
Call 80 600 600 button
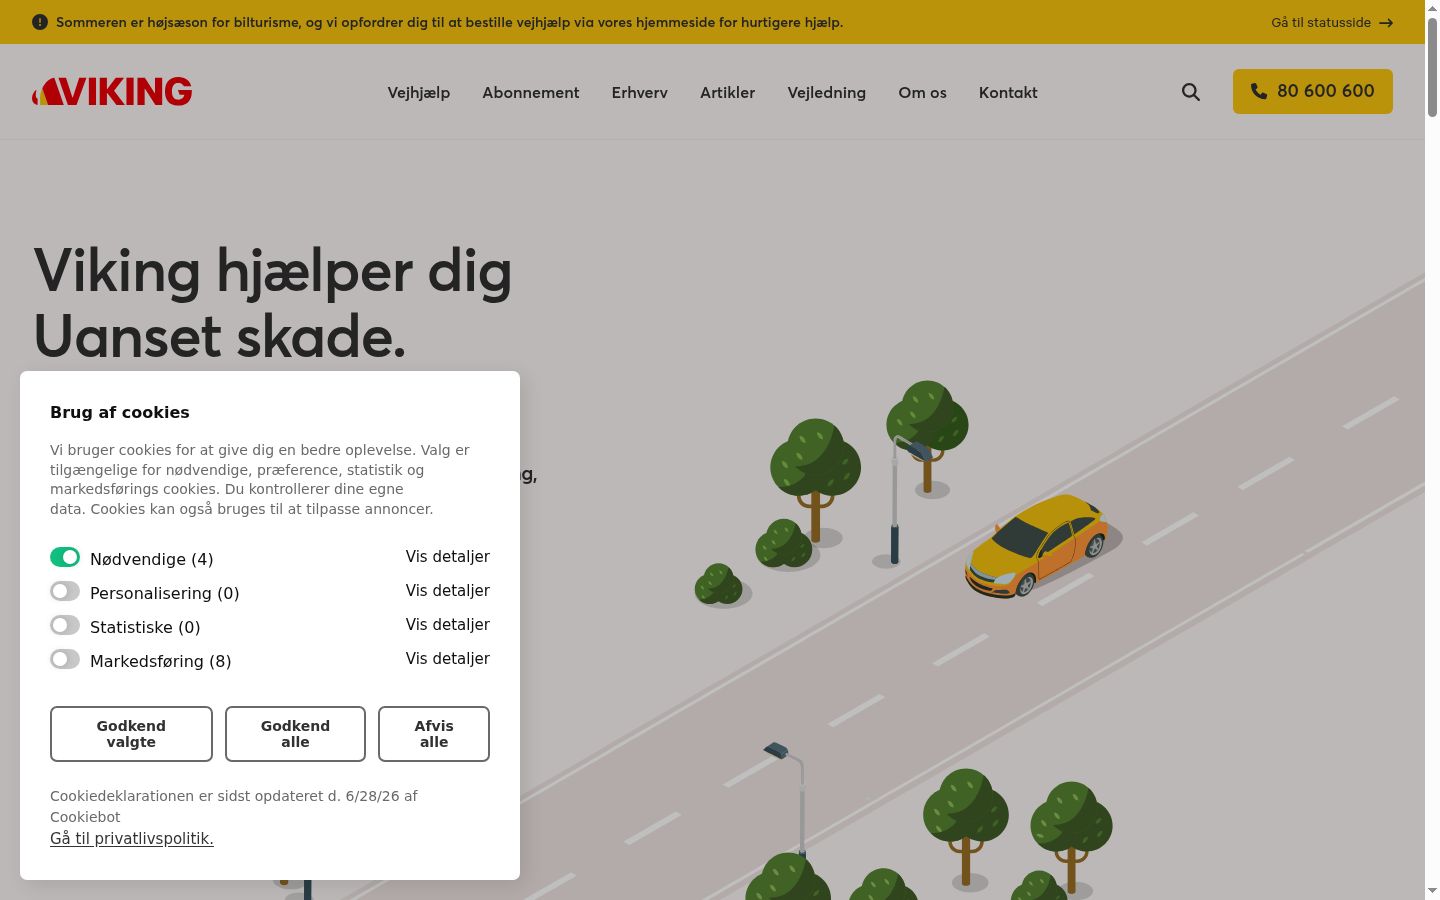(x=1312, y=91)
